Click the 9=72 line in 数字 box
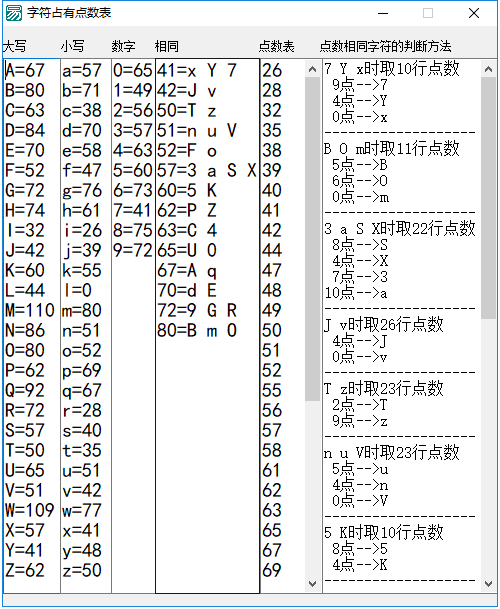 pos(133,251)
